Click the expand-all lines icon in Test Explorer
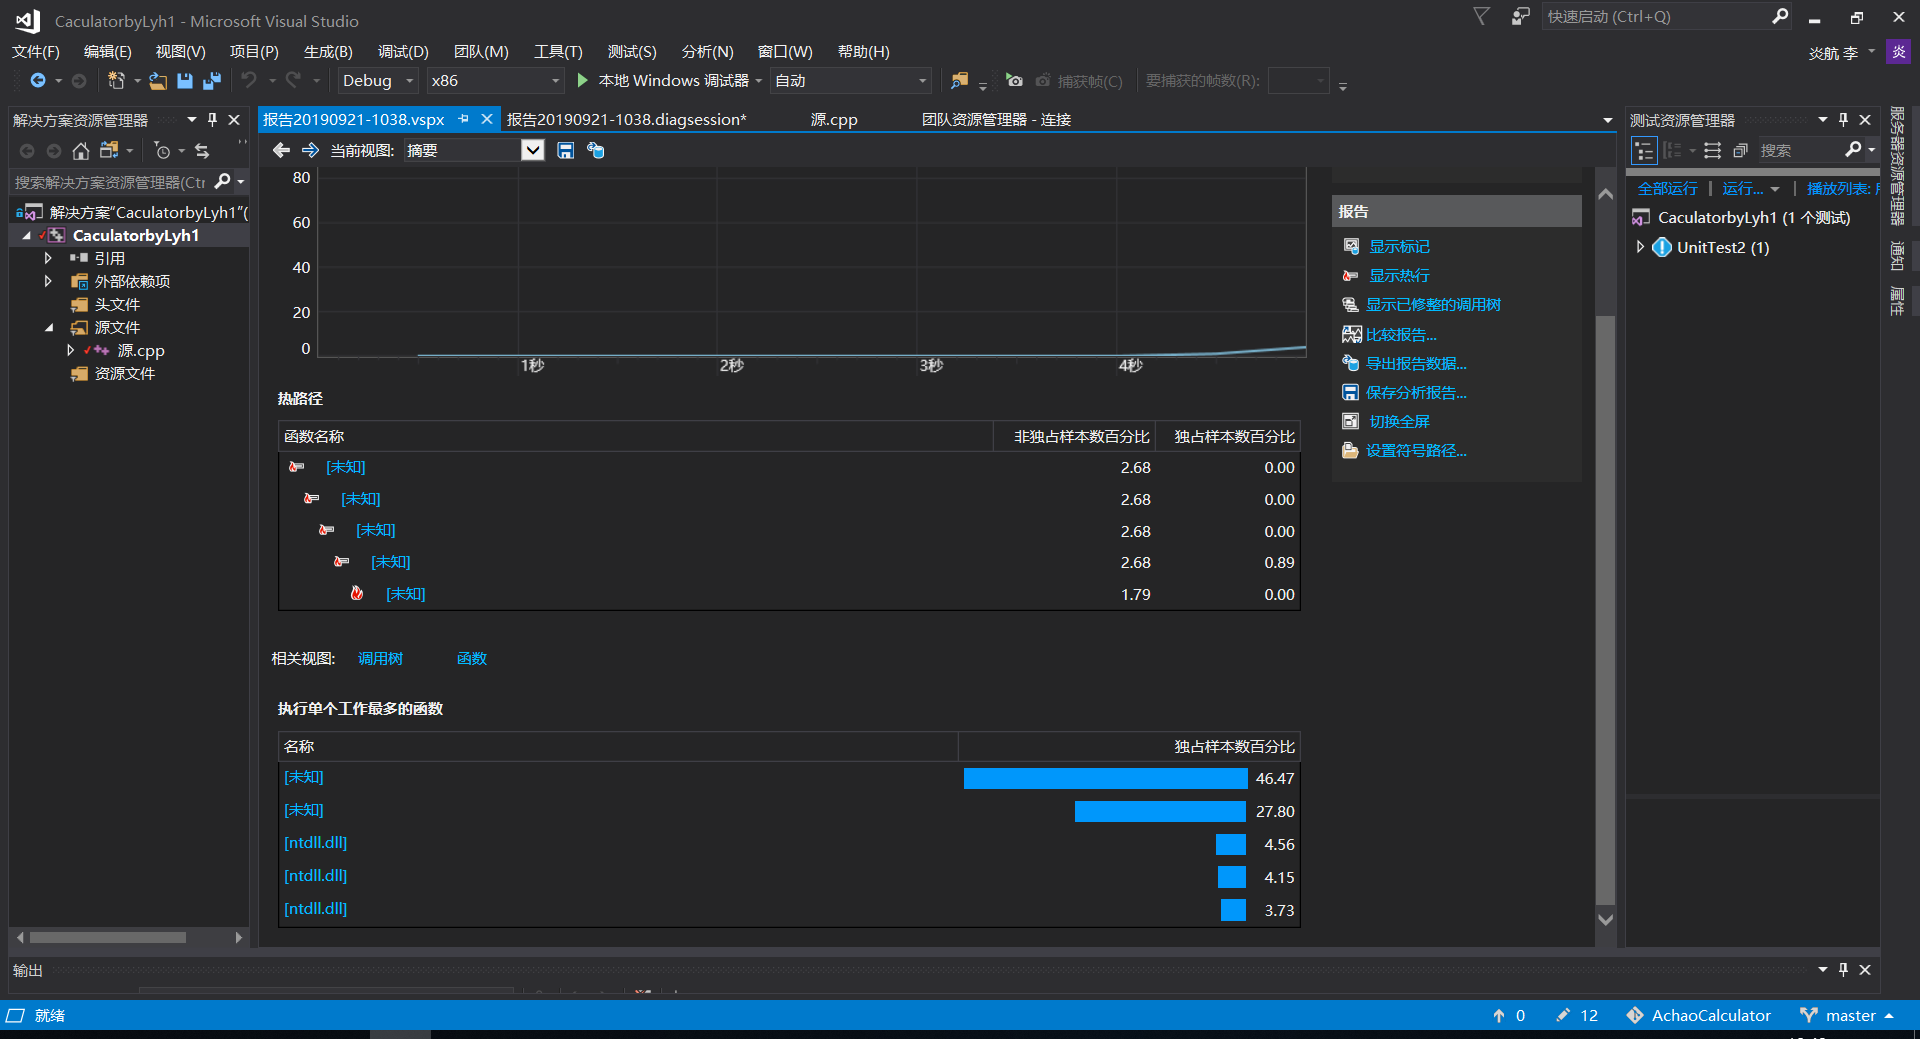This screenshot has width=1920, height=1039. coord(1712,150)
